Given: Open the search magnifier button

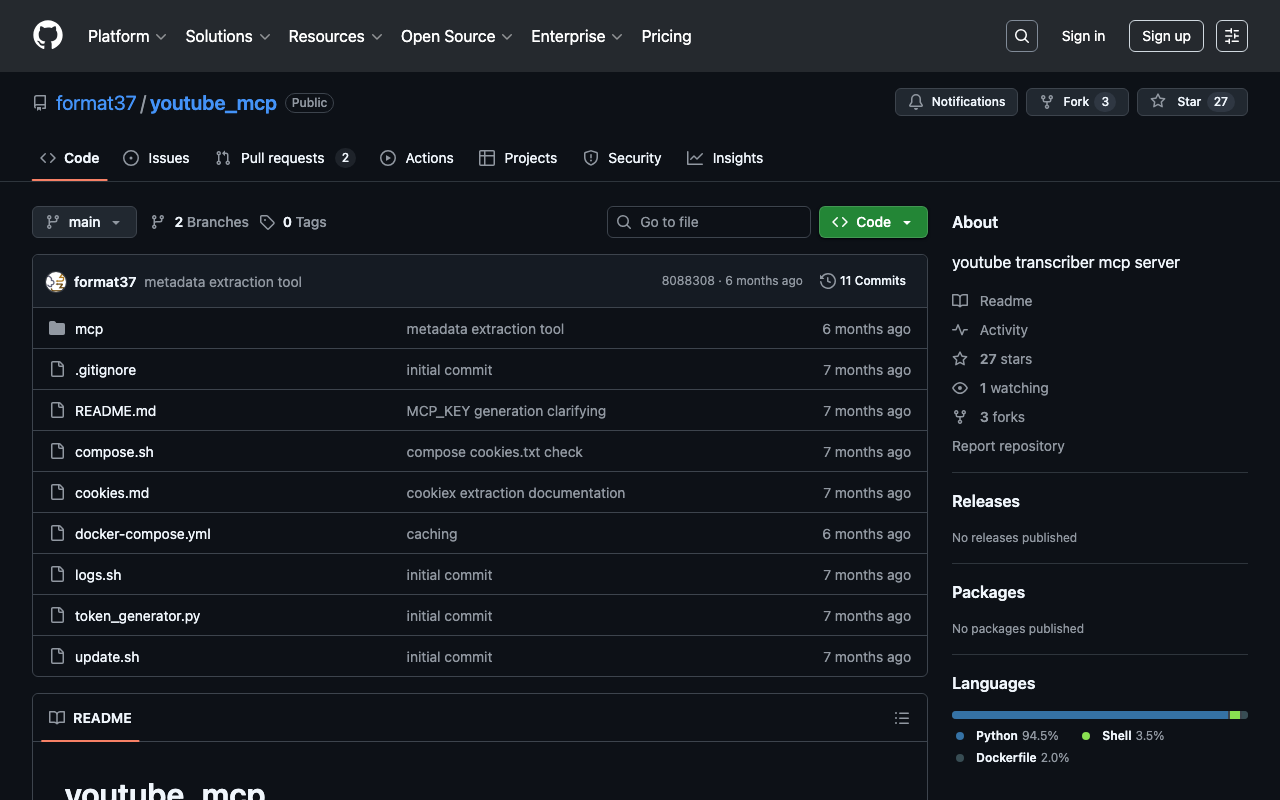Looking at the screenshot, I should pos(1021,36).
